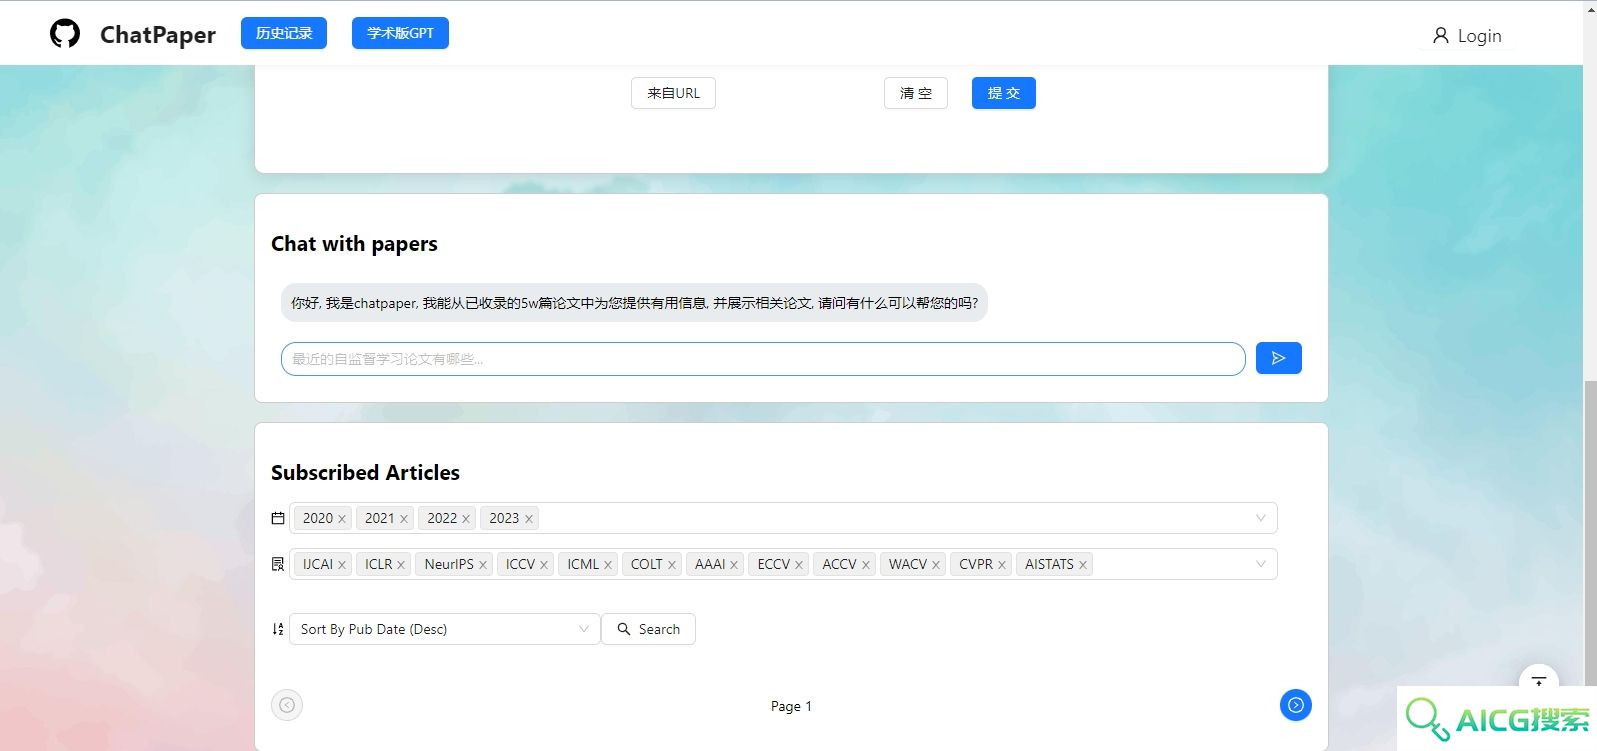The image size is (1597, 751).
Task: Expand the conference selection dropdown
Action: tap(1261, 564)
